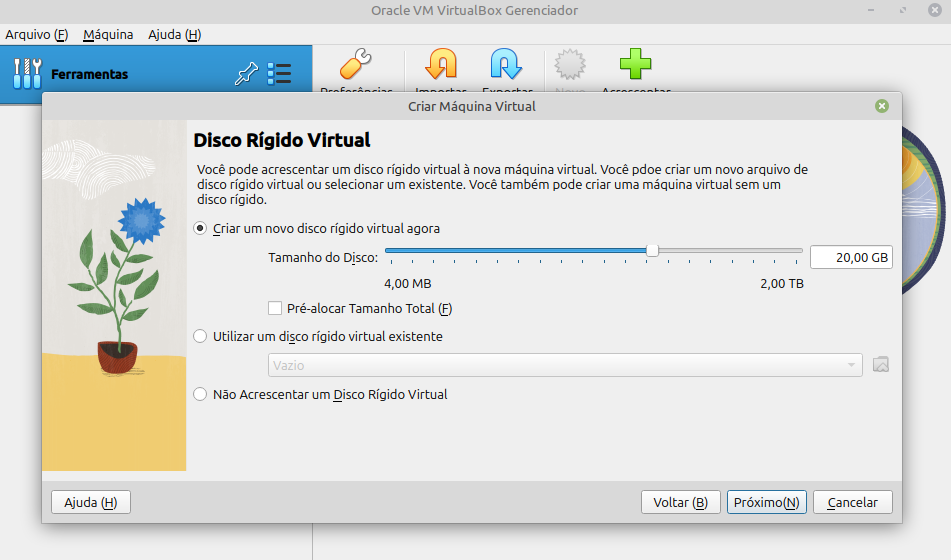
Task: Click the browse disk file icon
Action: 880,365
